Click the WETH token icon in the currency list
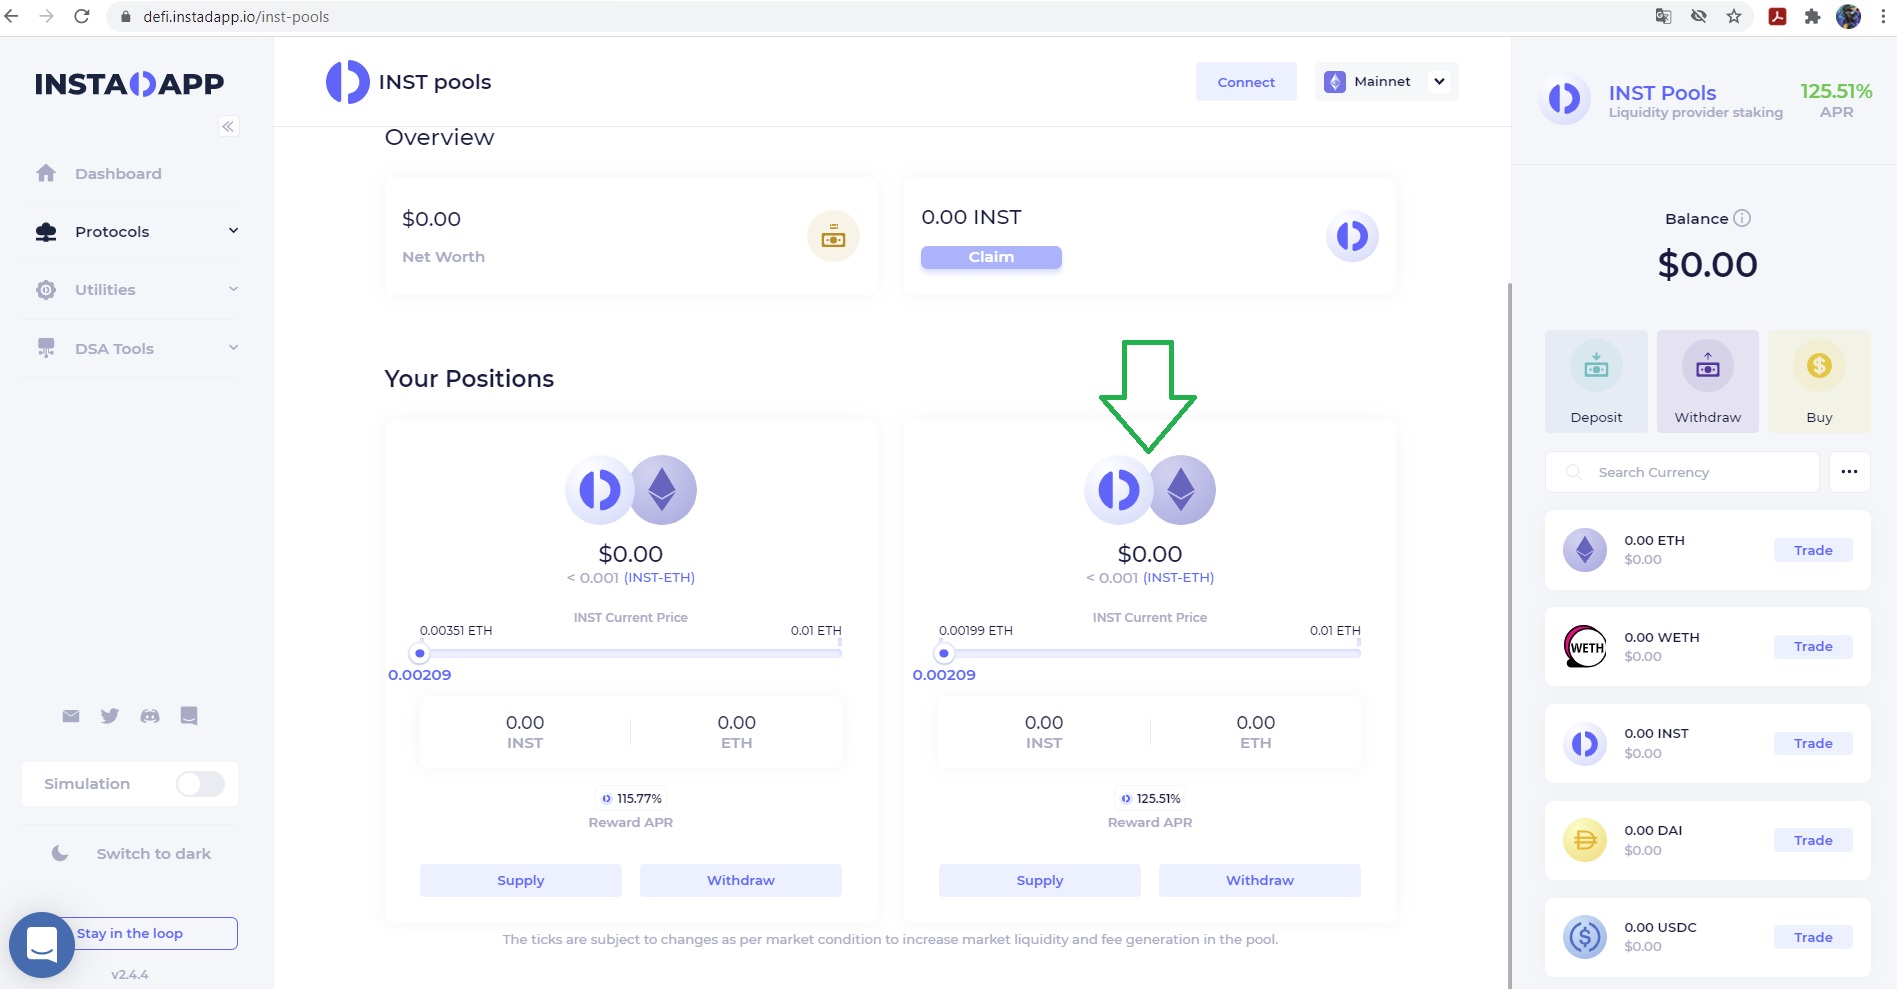 [x=1585, y=647]
